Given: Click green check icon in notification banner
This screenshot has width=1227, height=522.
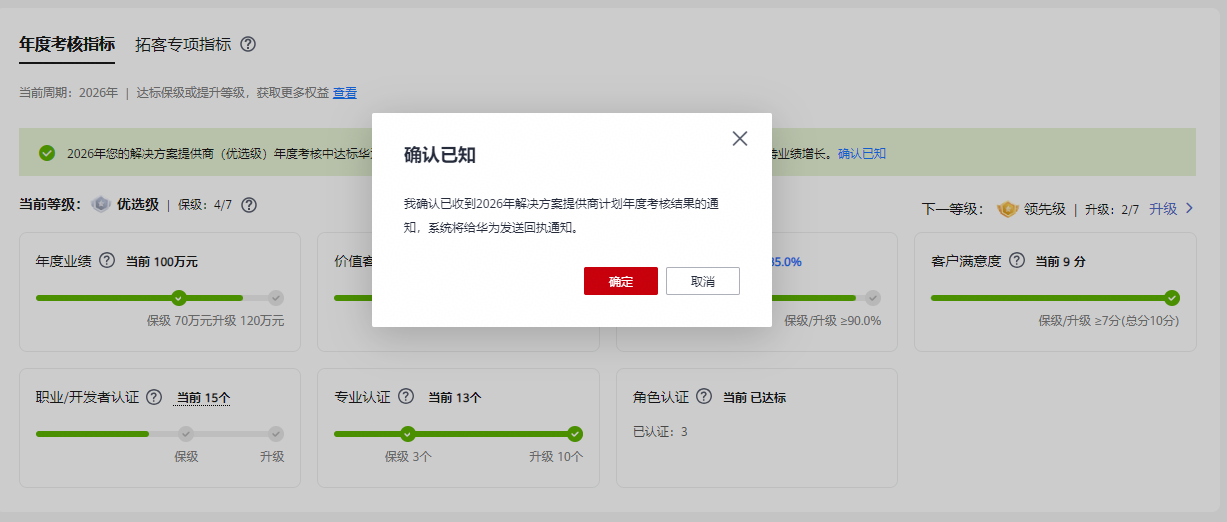Looking at the screenshot, I should pyautogui.click(x=47, y=153).
